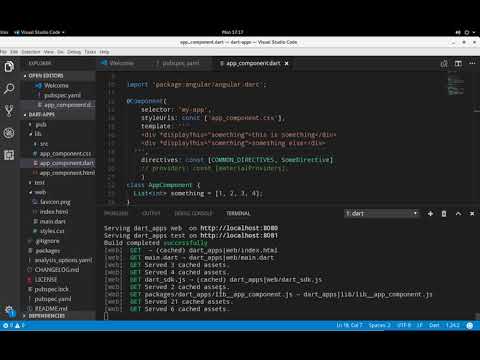Create a new terminal with plus icon

coord(430,213)
